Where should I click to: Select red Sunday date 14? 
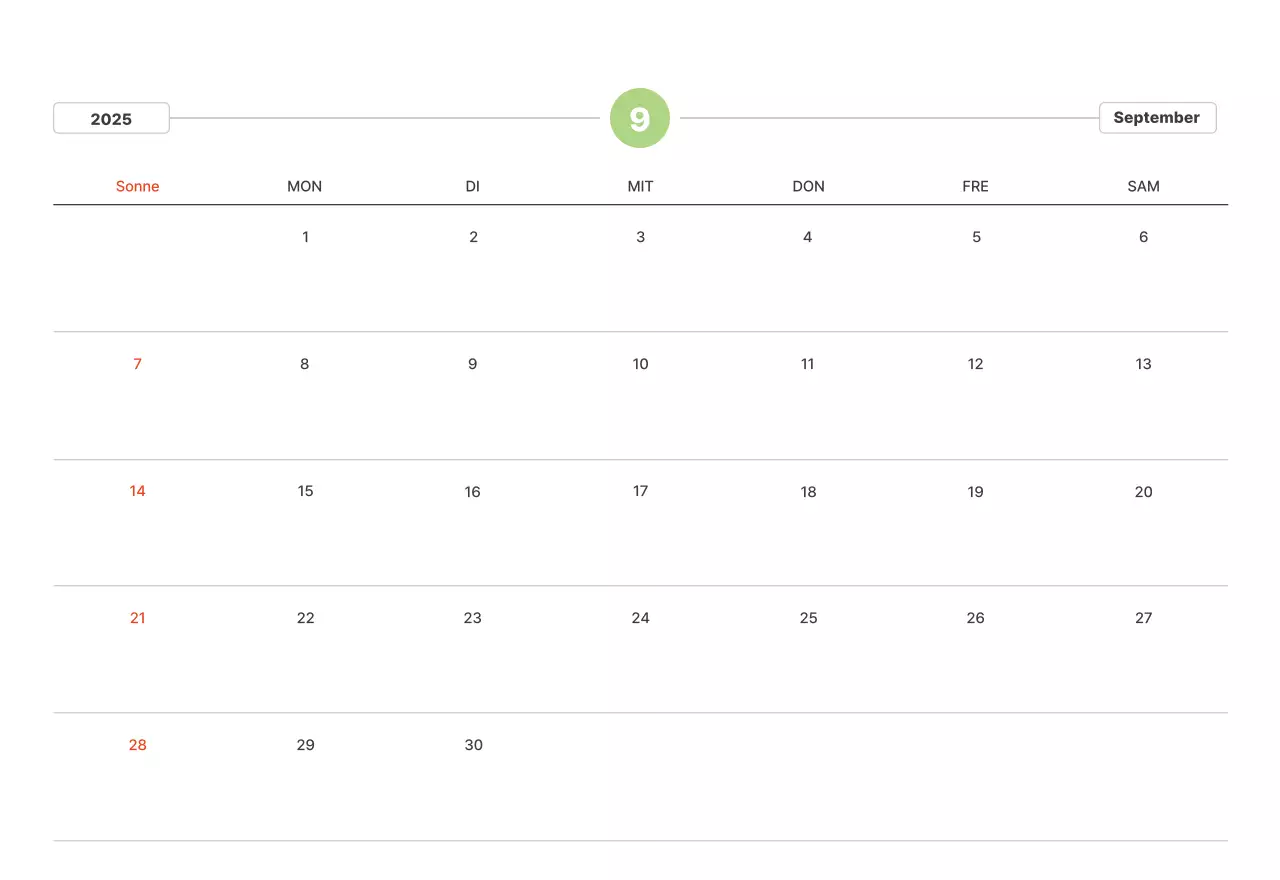pos(137,491)
